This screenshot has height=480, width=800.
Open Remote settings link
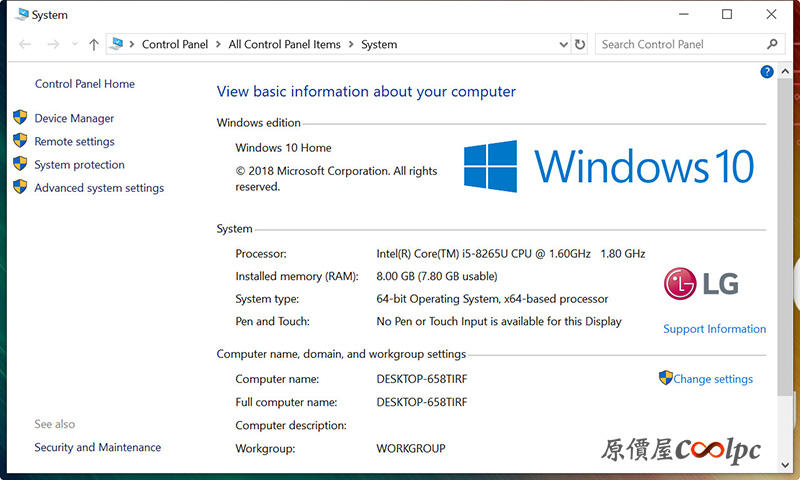[74, 142]
